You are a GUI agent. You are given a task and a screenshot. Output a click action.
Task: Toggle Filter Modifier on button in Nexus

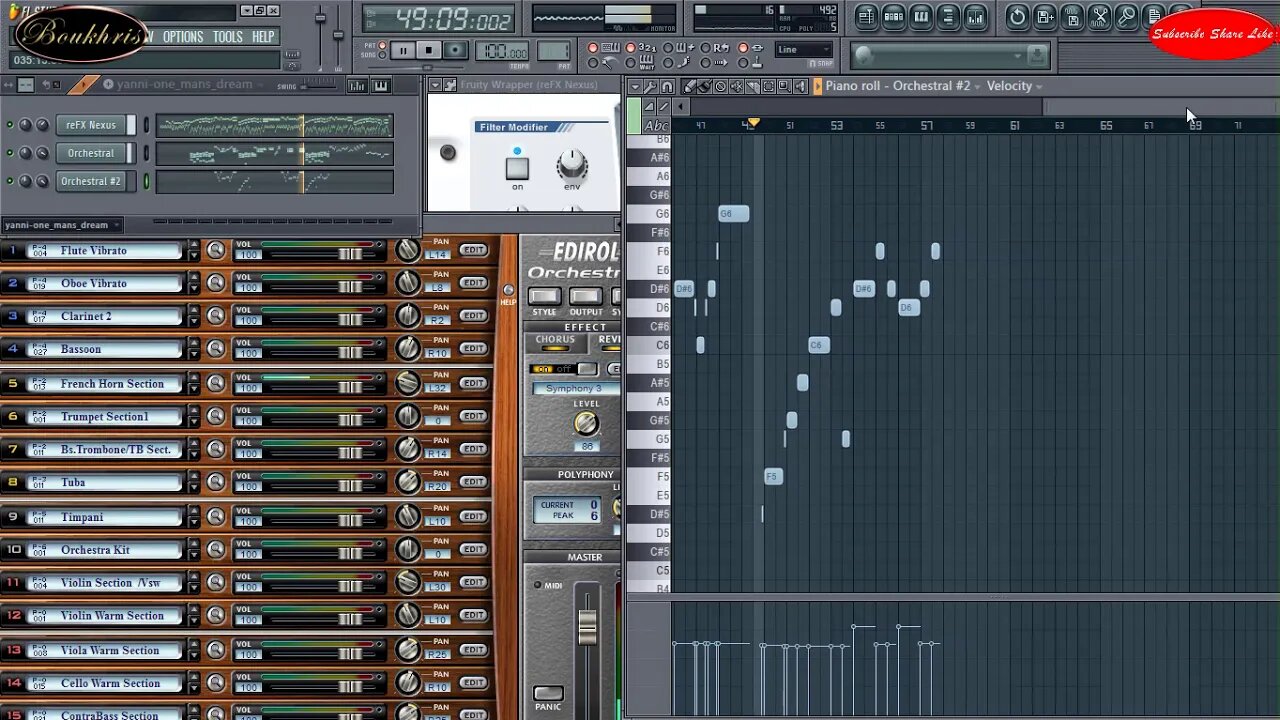pos(517,168)
